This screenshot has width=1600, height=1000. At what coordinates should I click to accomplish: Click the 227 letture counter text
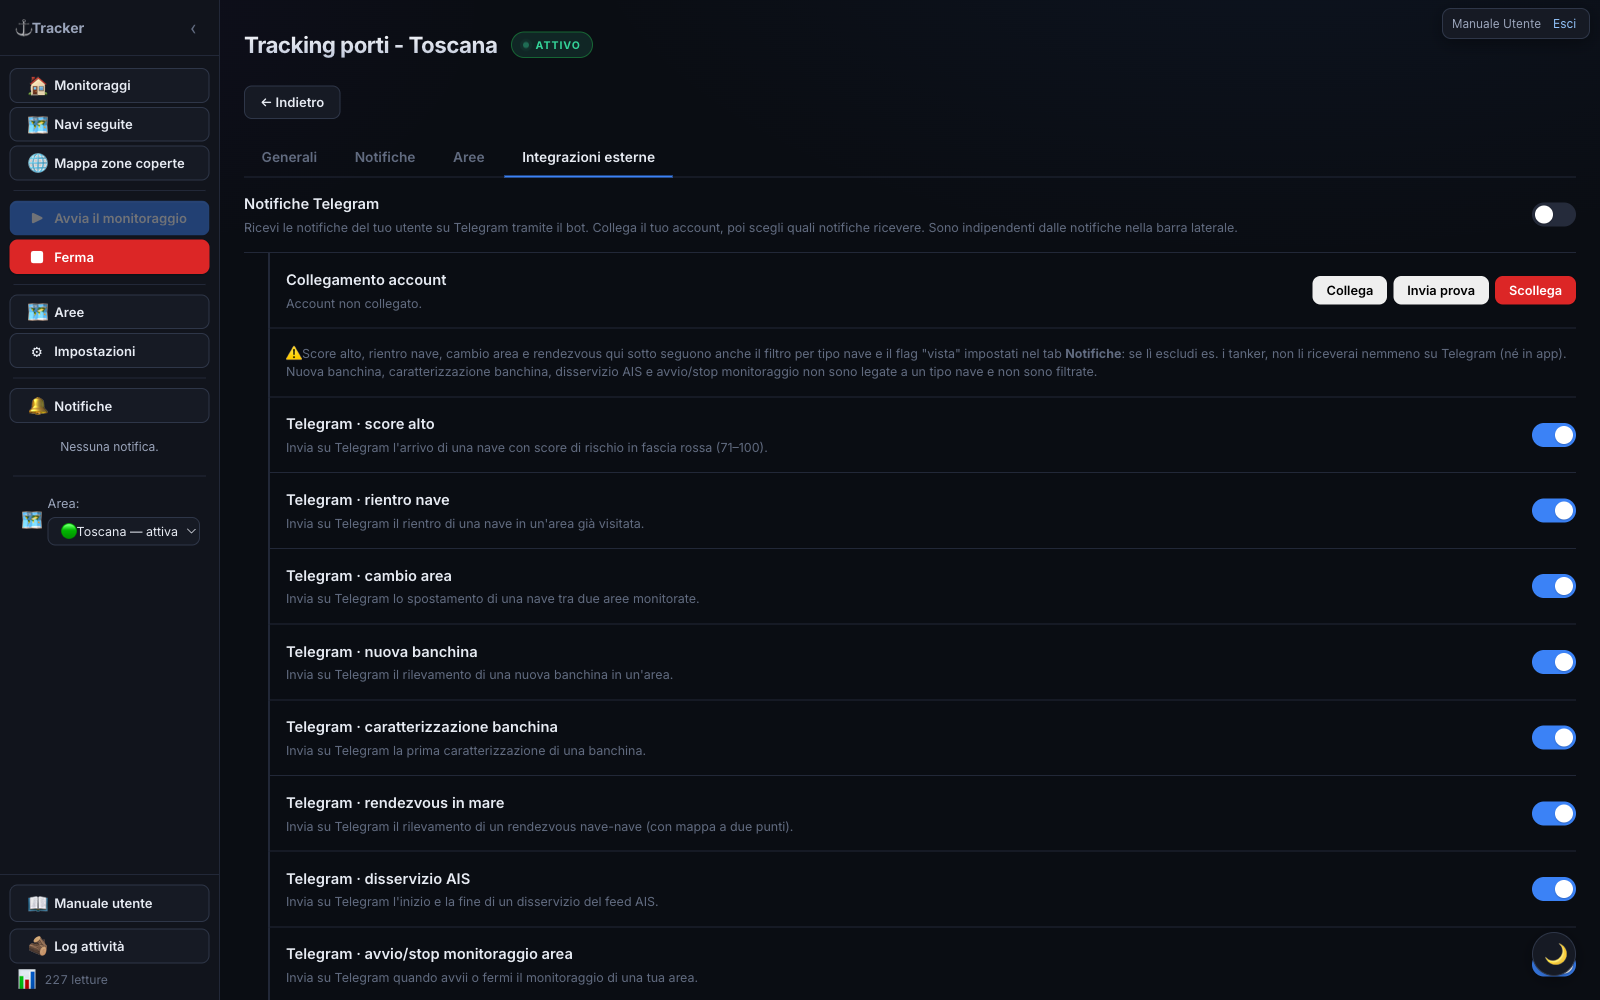[x=76, y=980]
